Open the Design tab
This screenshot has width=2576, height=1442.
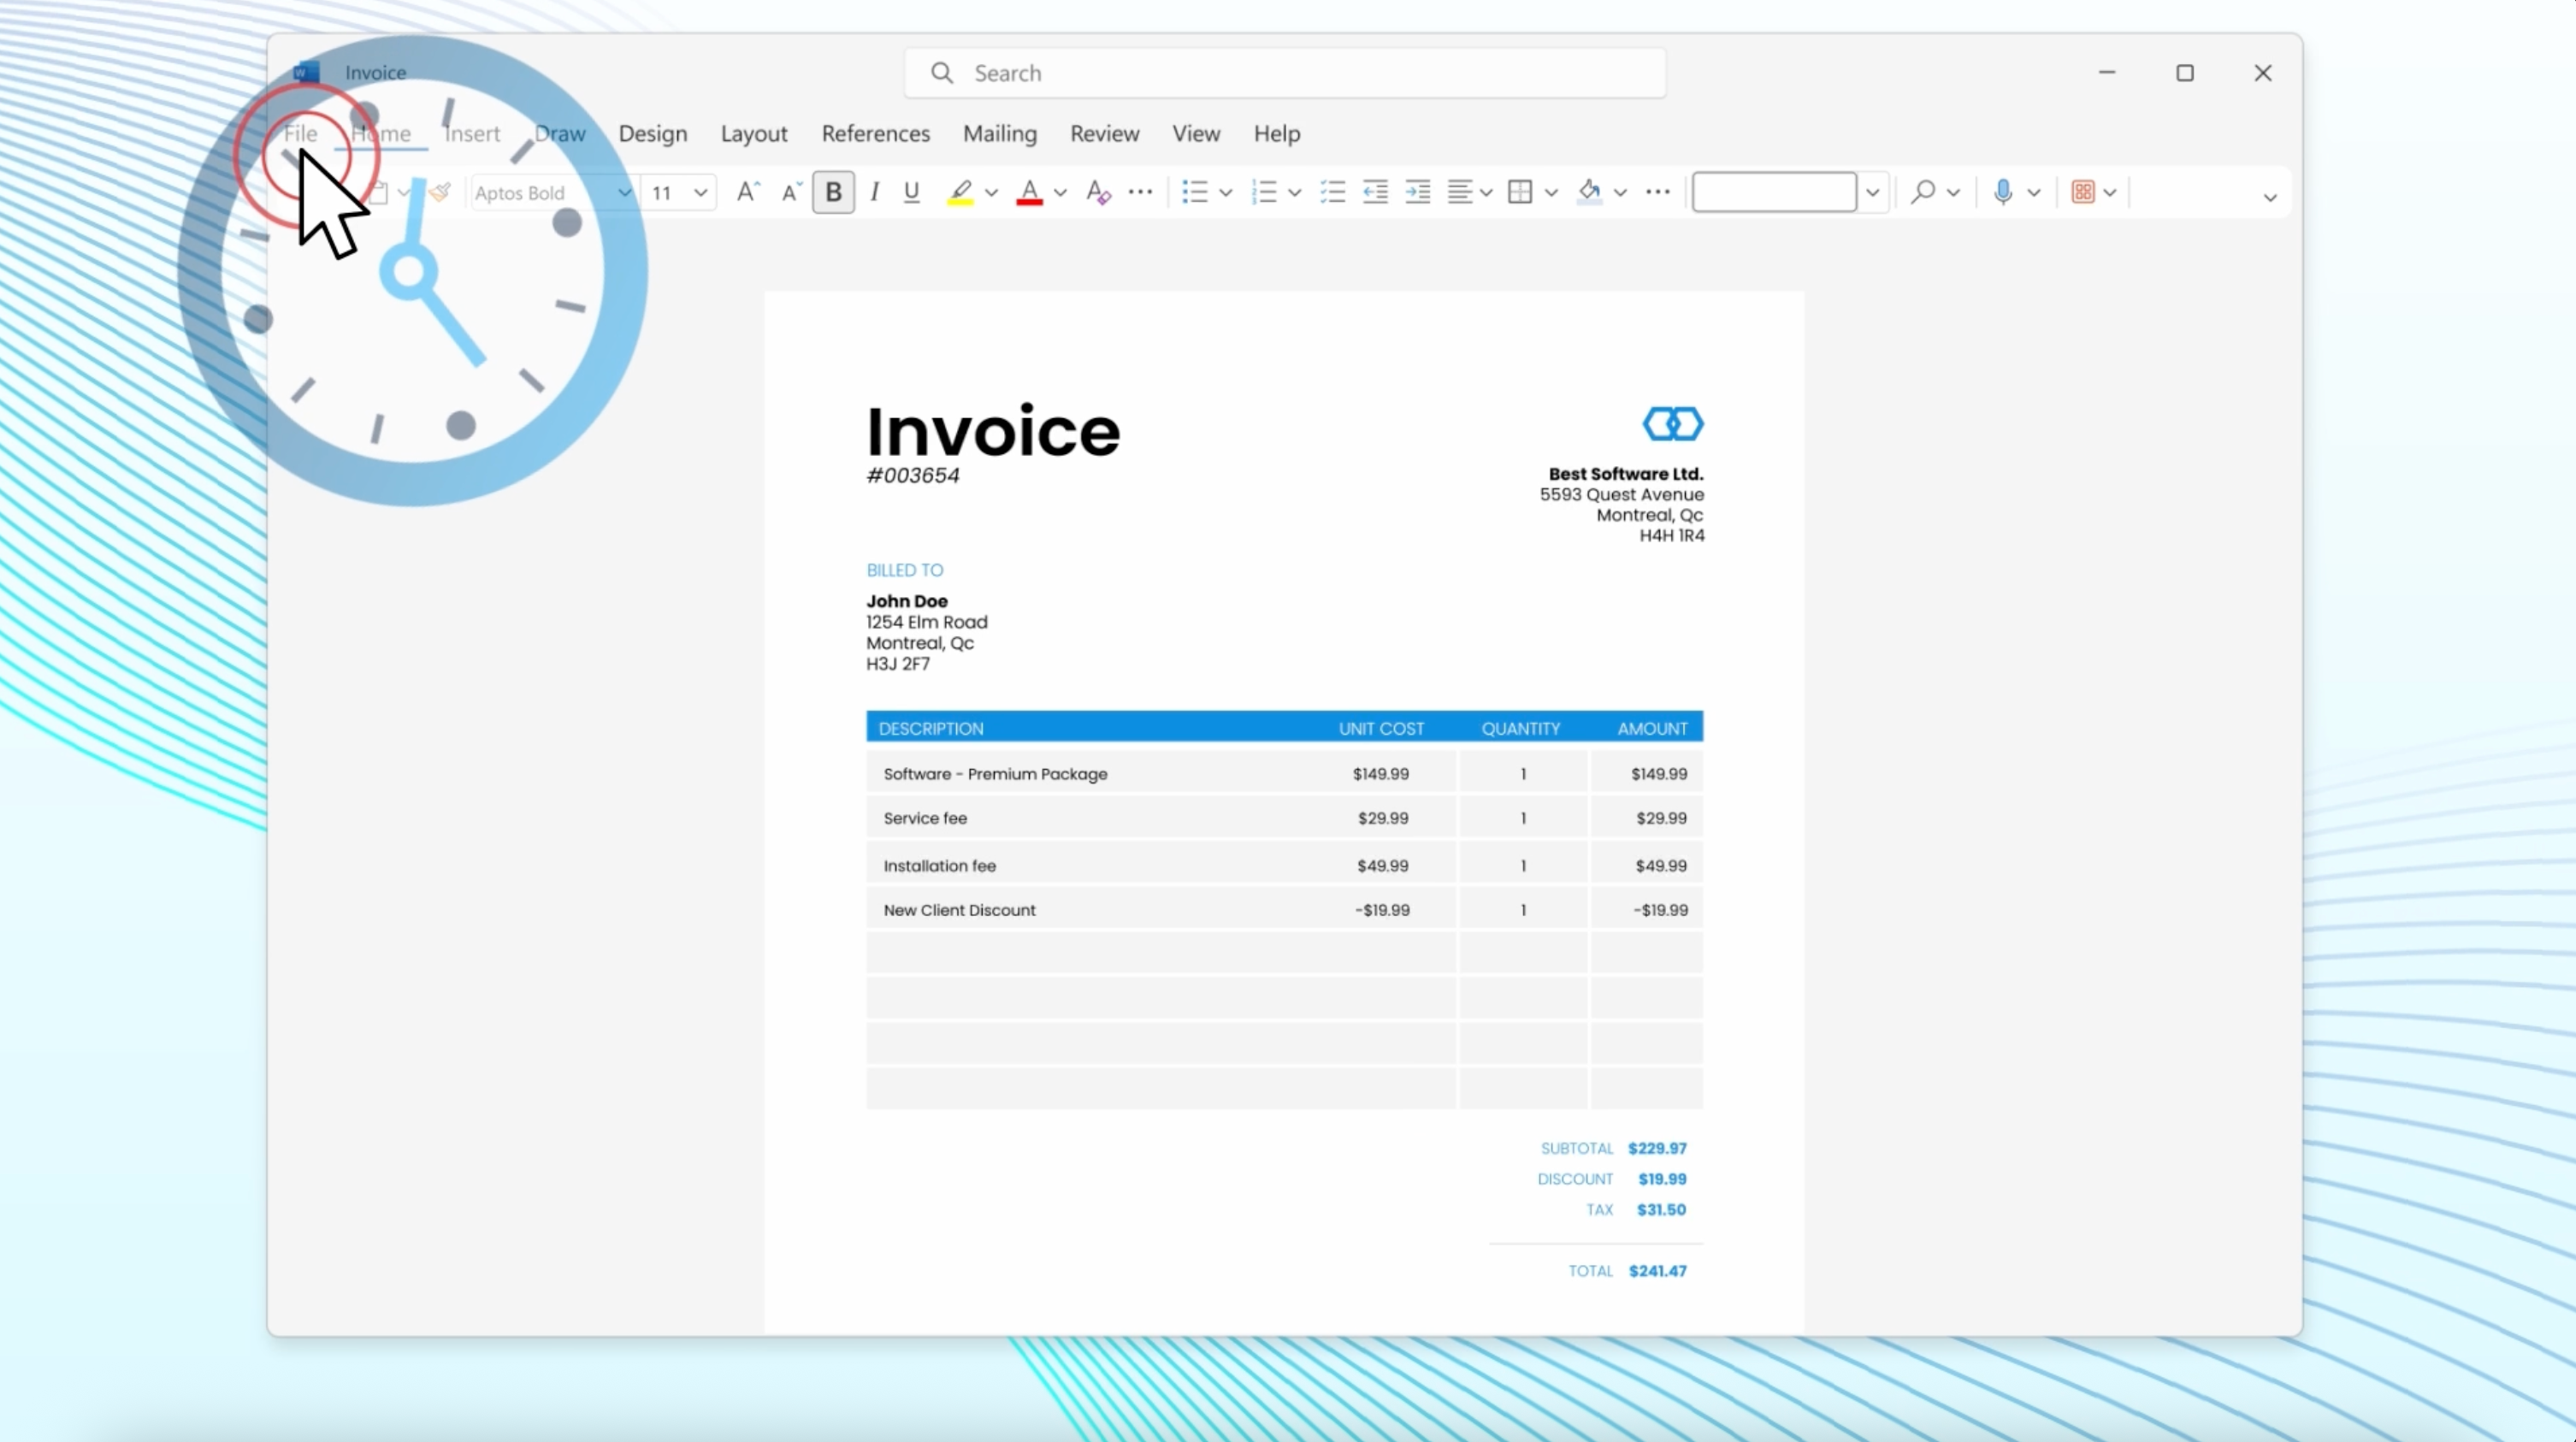point(653,133)
